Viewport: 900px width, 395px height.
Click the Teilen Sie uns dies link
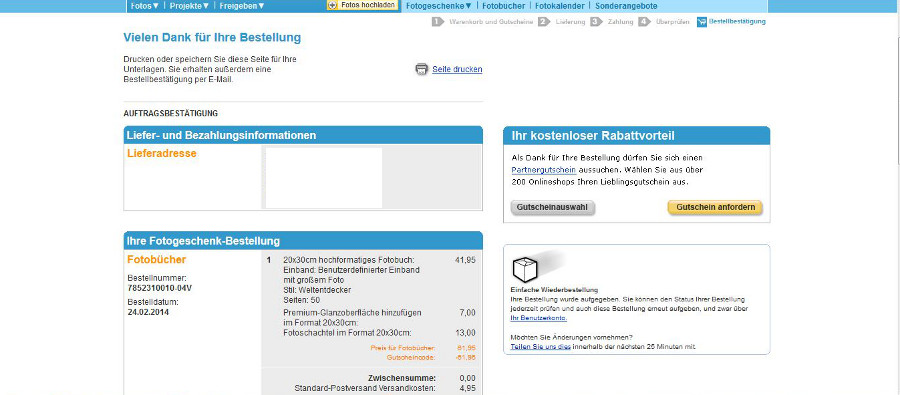540,347
